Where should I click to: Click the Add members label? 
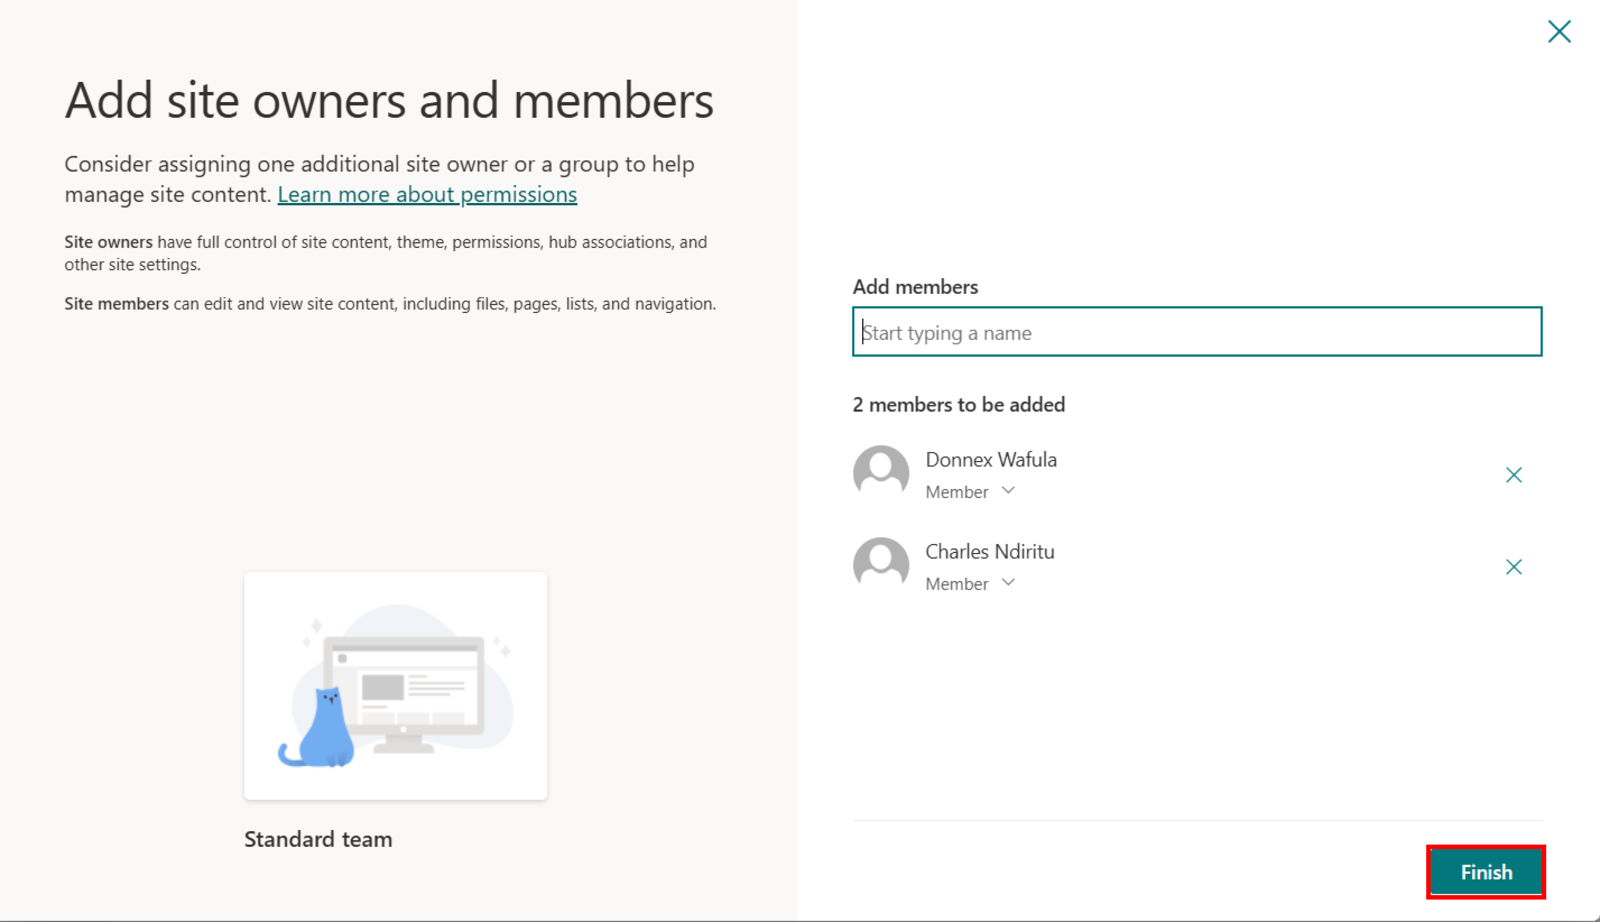(915, 287)
